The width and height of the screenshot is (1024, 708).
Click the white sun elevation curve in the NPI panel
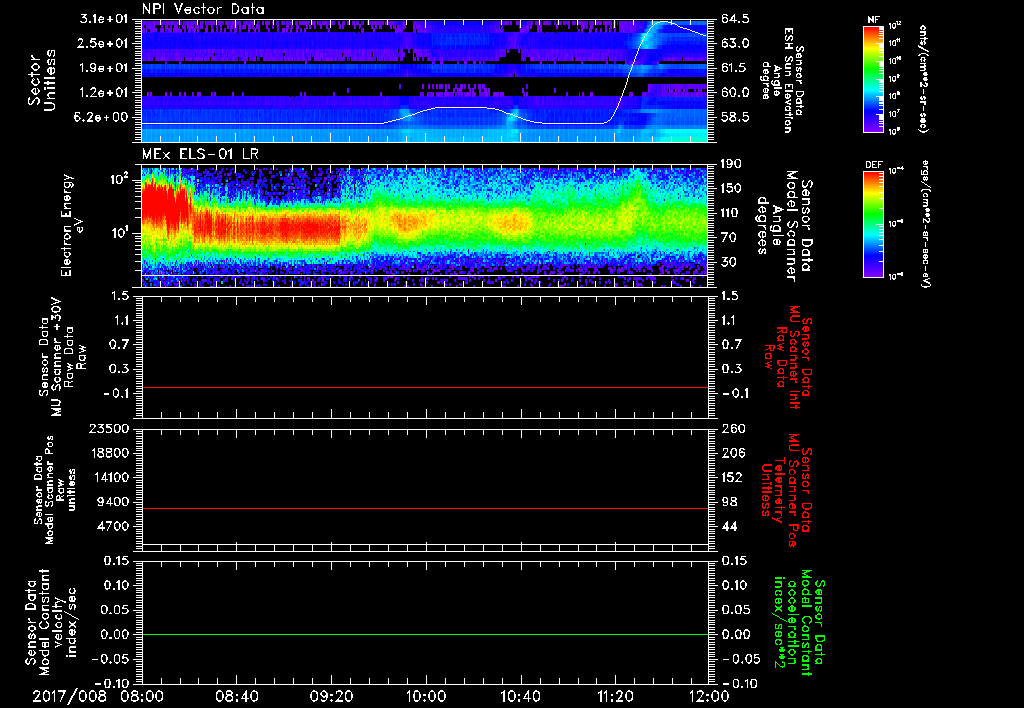tap(627, 73)
